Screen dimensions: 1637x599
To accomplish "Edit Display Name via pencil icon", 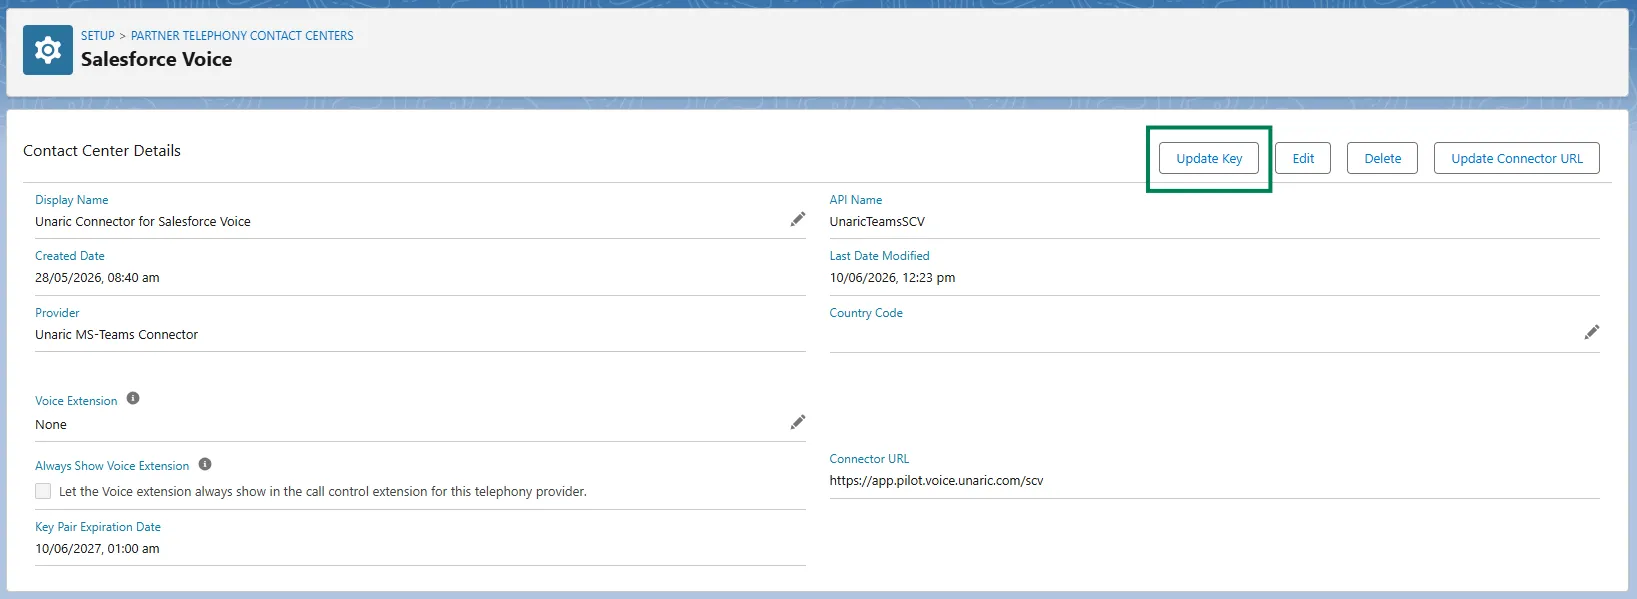I will click(x=797, y=219).
